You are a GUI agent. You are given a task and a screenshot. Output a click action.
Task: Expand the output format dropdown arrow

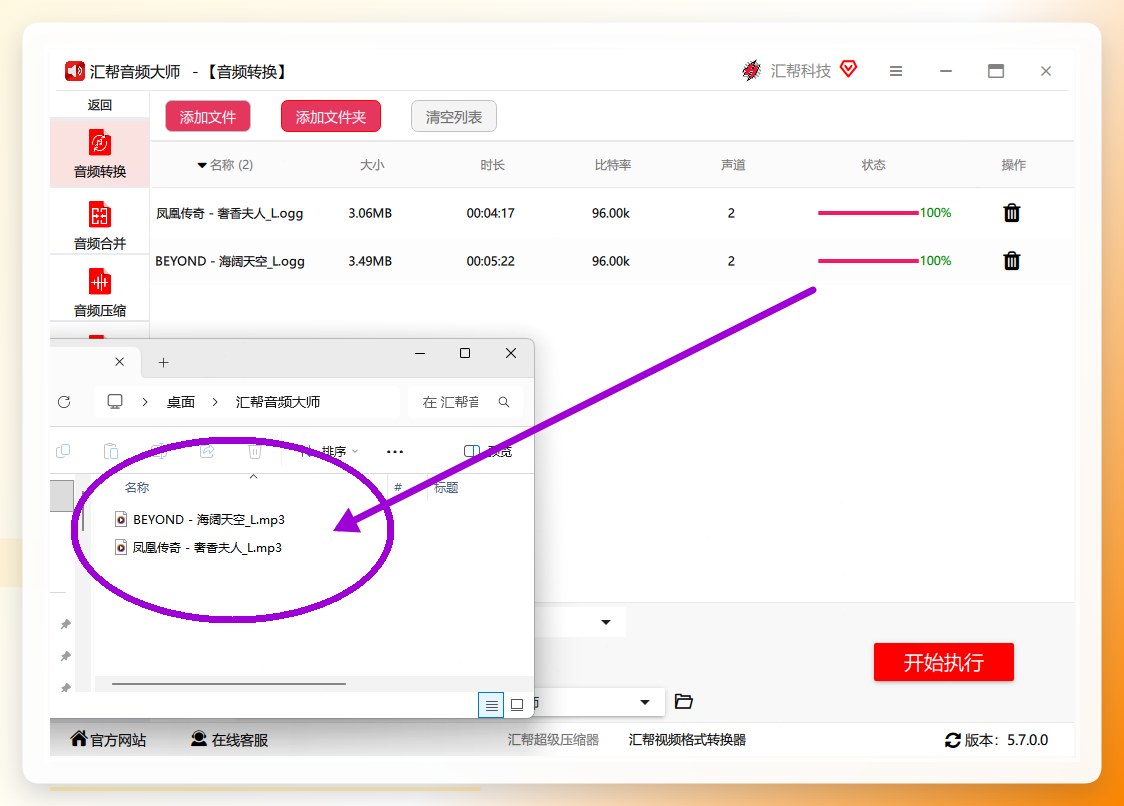[606, 622]
